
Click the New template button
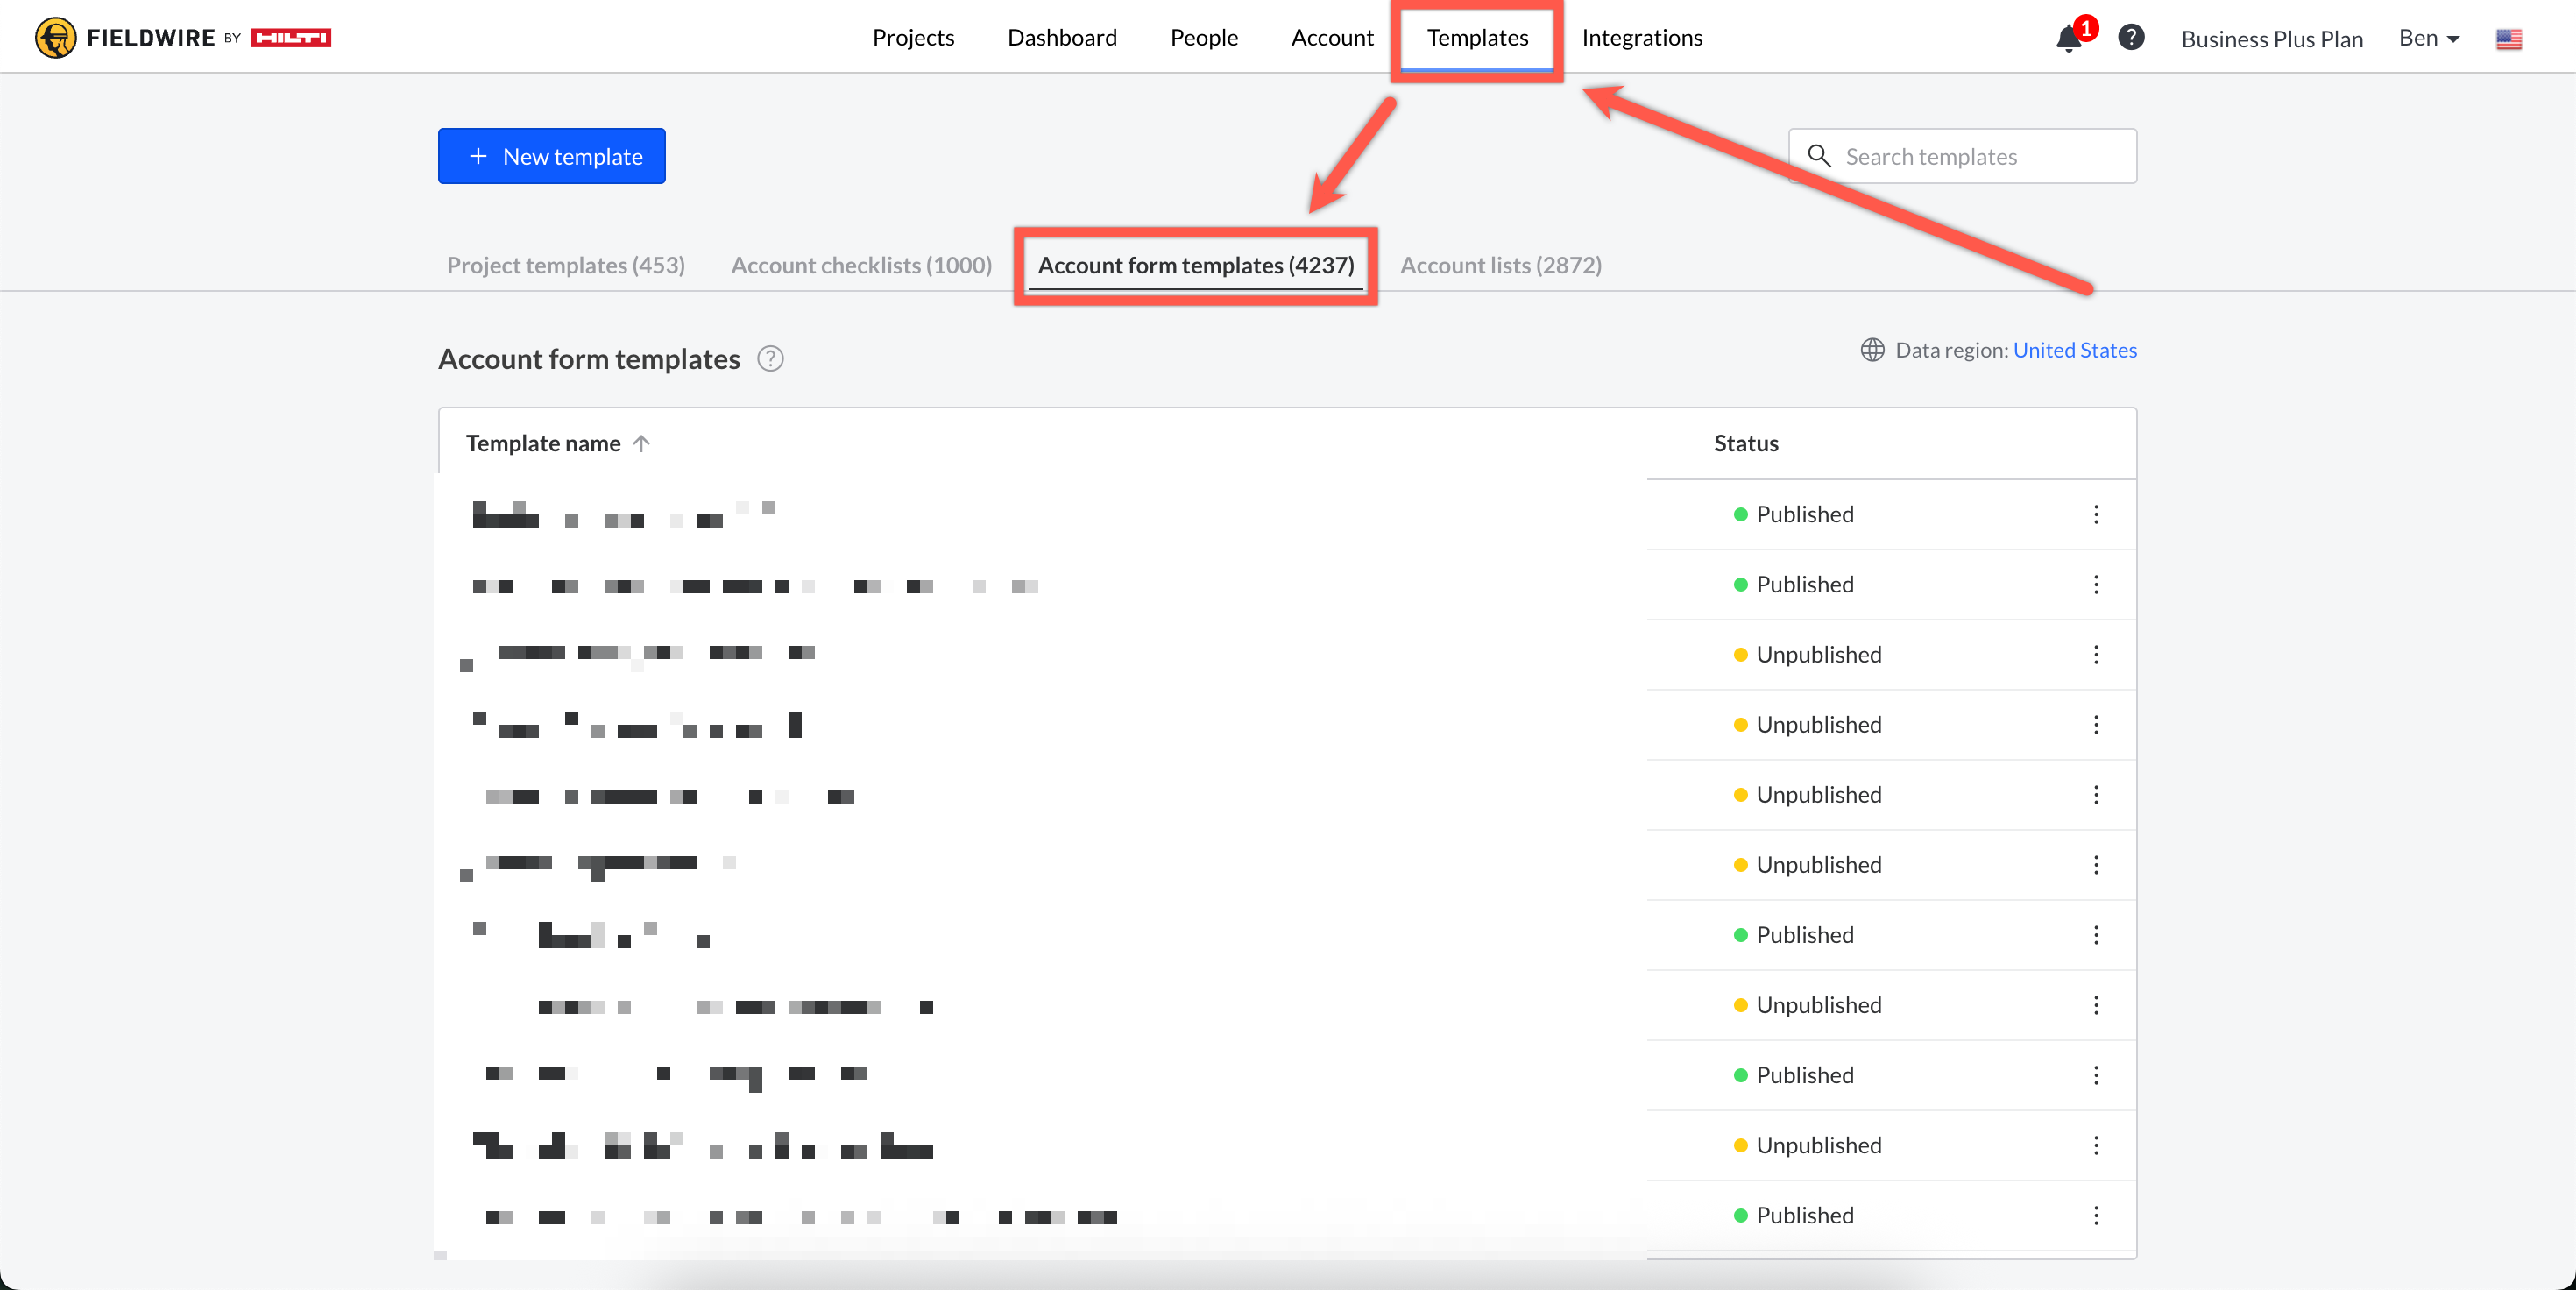point(552,156)
